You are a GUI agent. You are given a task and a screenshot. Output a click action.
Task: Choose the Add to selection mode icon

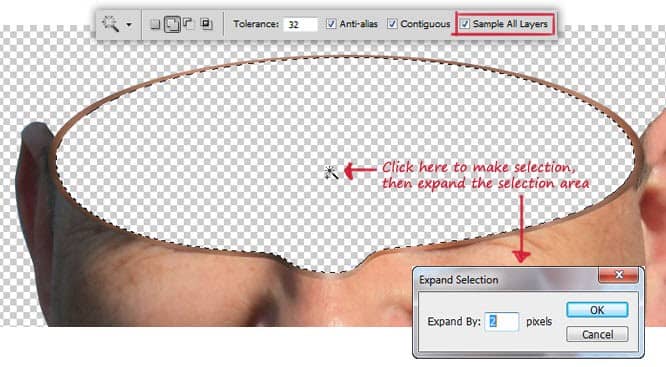click(x=172, y=24)
